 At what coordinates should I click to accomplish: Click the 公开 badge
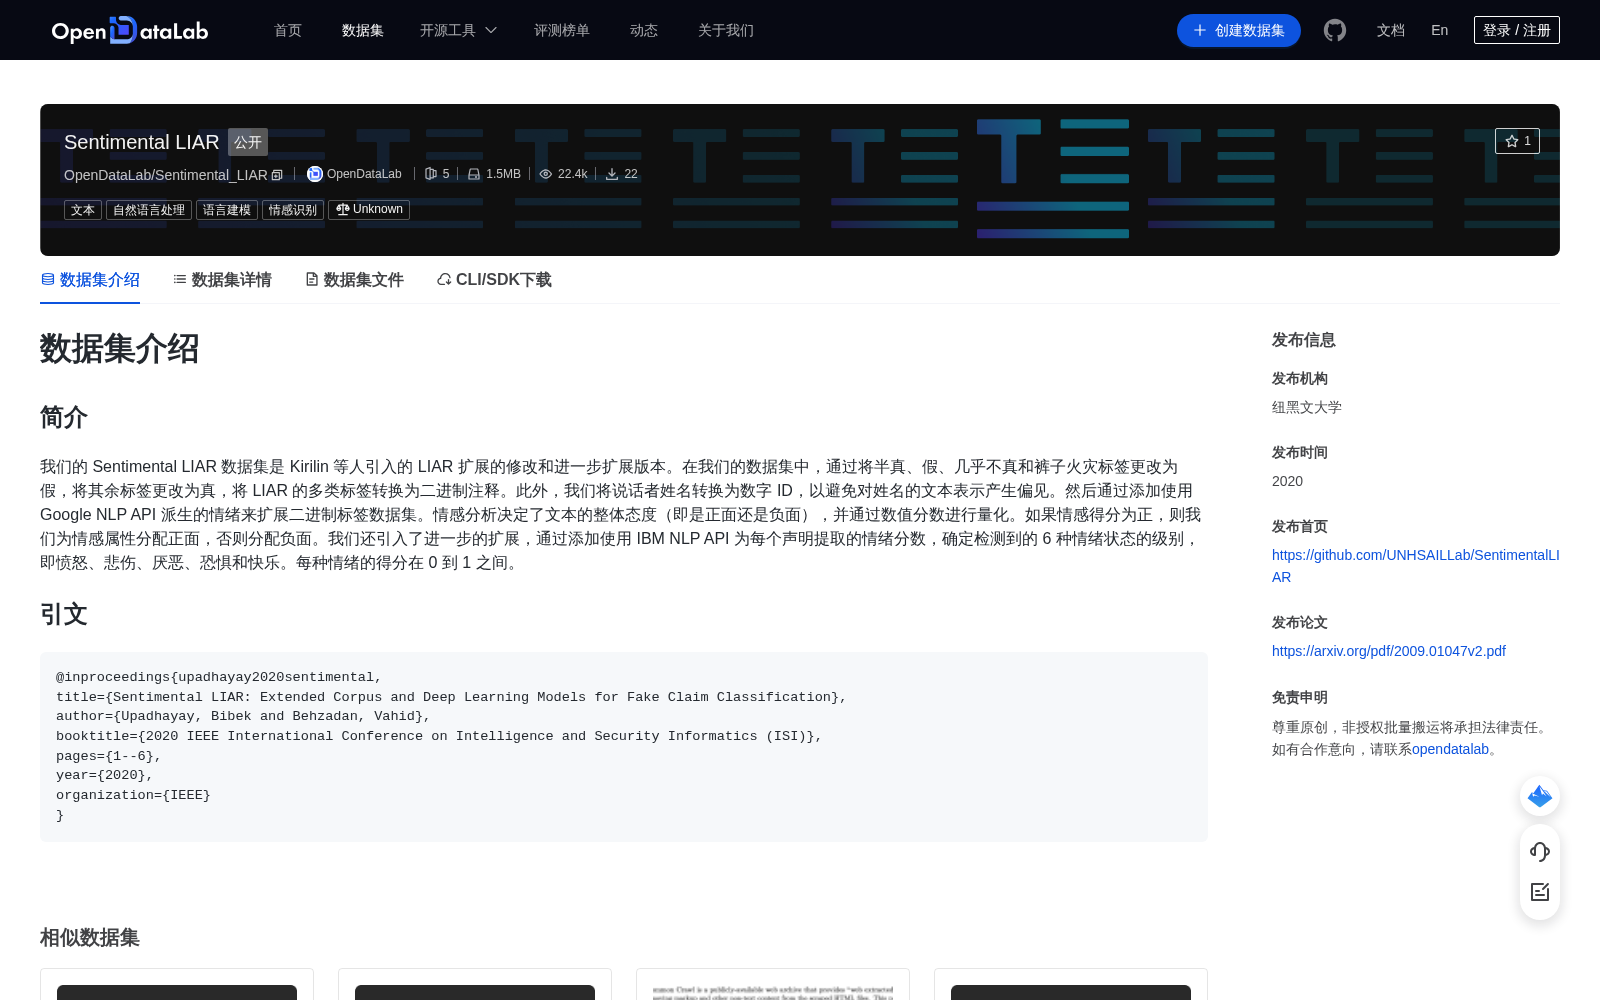248,142
